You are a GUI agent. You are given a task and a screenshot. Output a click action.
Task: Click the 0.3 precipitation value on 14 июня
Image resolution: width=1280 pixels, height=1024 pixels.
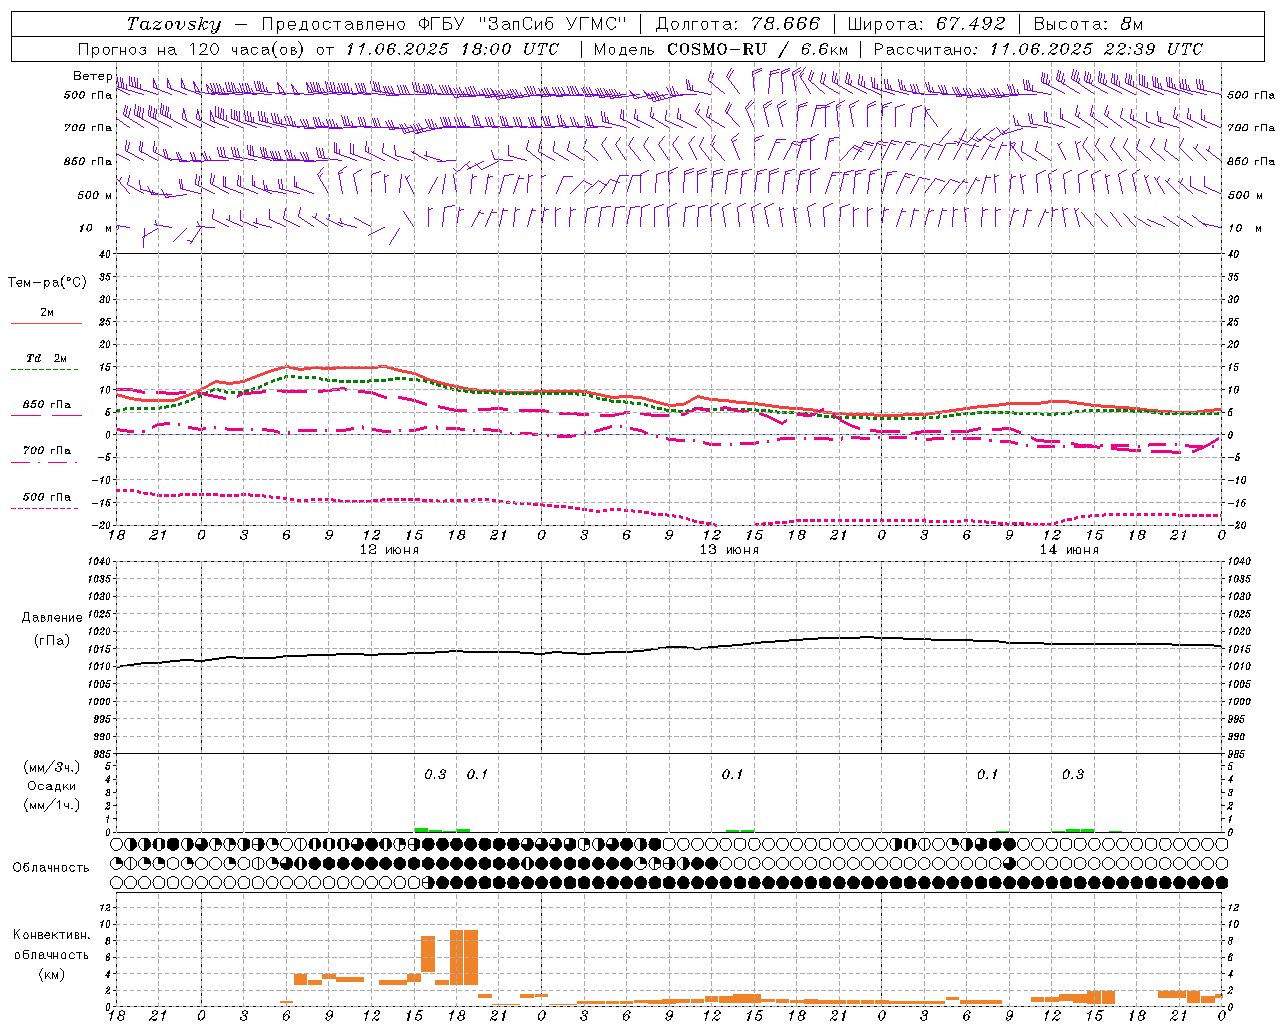1073,774
